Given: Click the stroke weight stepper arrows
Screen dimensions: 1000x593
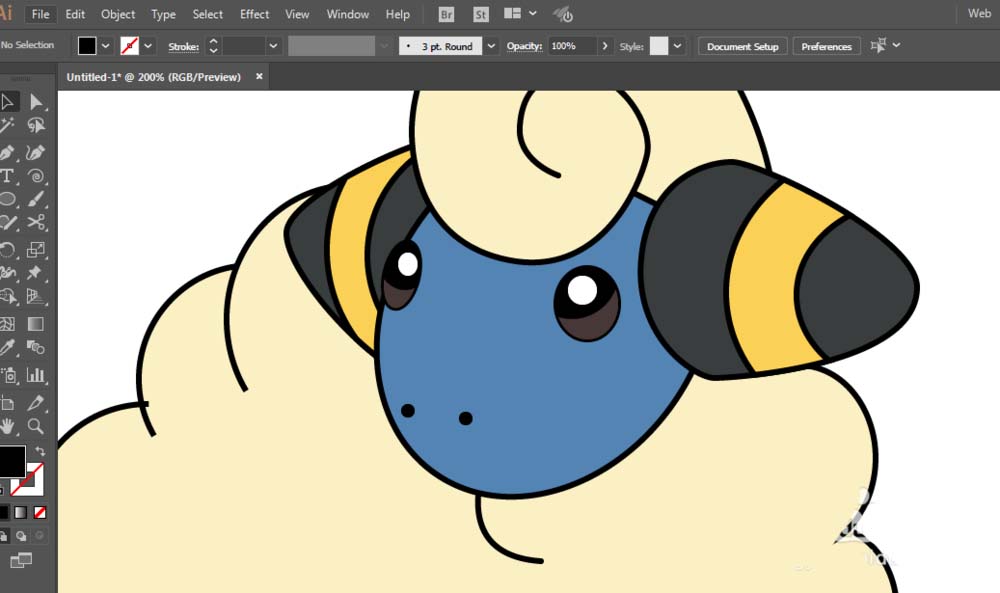Looking at the screenshot, I should point(214,46).
